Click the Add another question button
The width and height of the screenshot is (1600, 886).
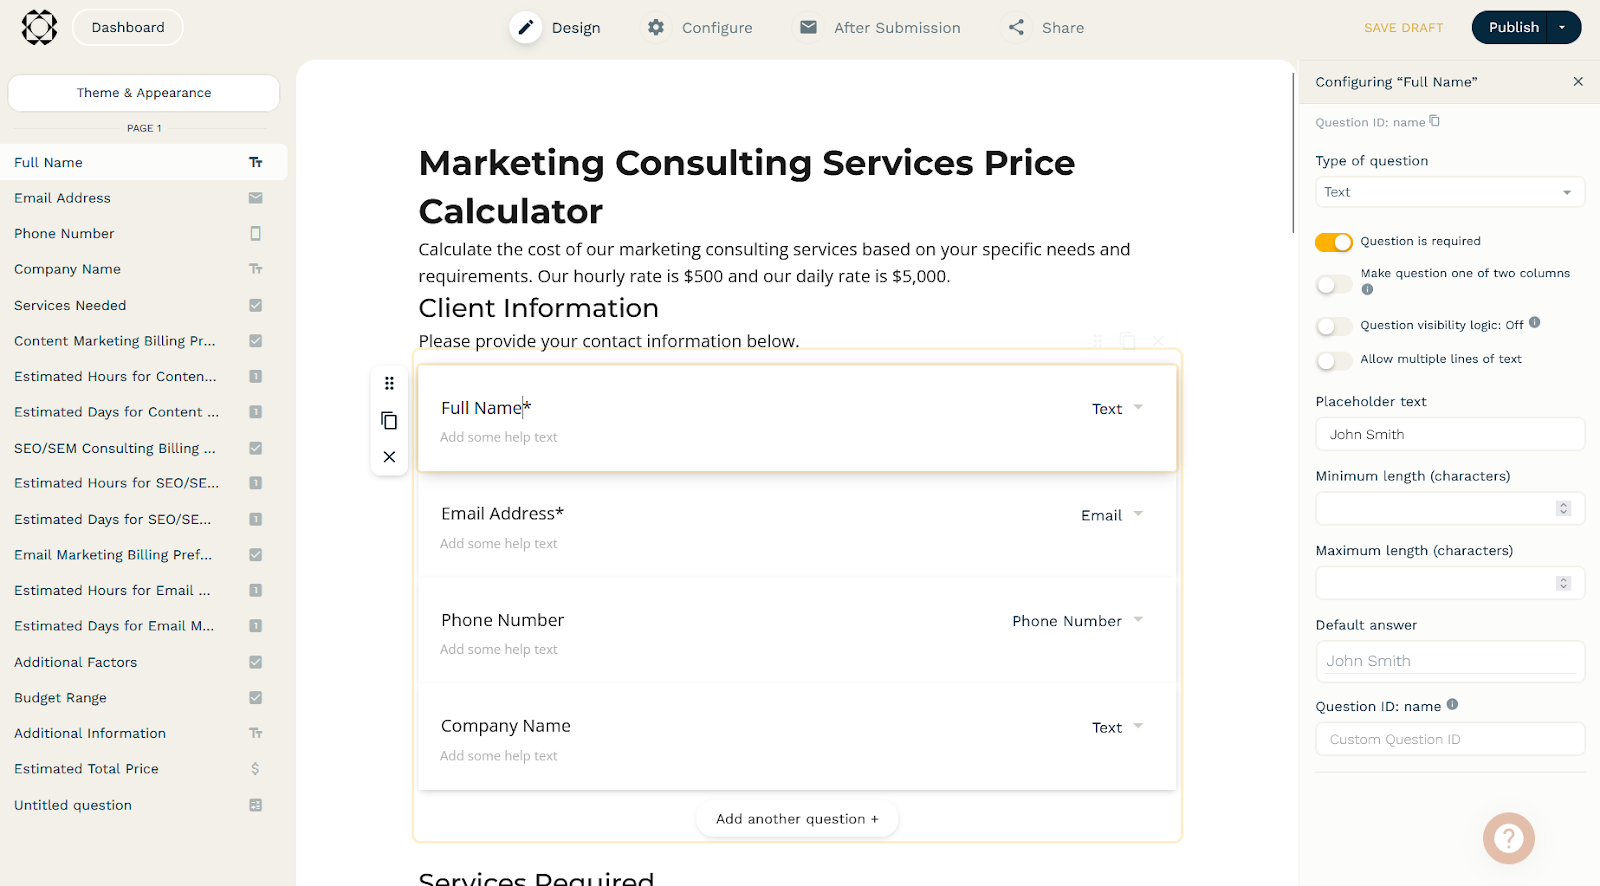(x=796, y=818)
